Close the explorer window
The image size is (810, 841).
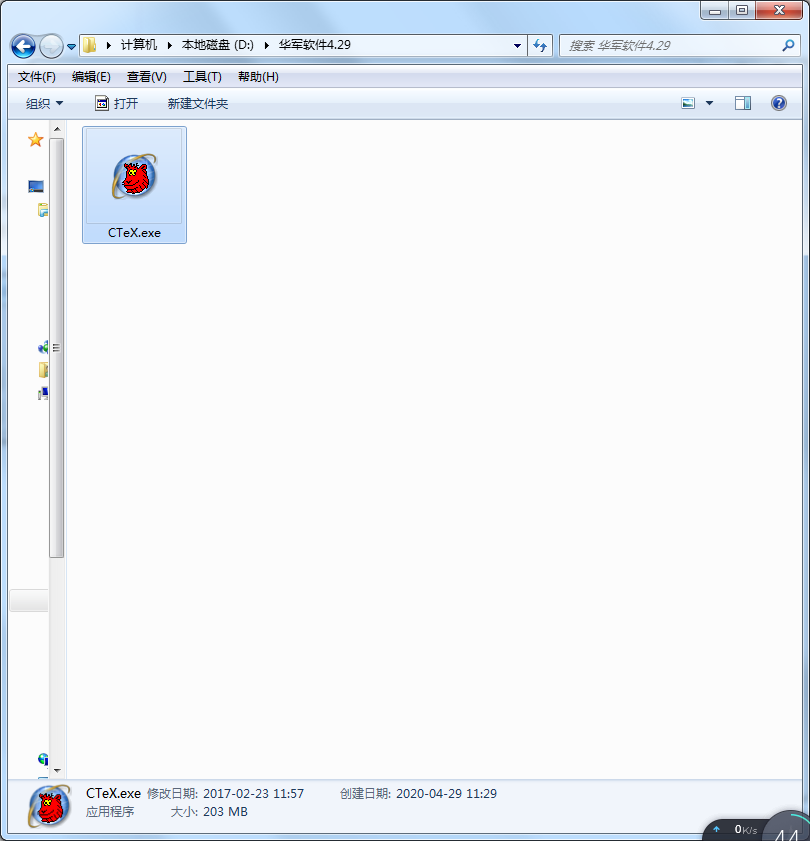pos(779,10)
